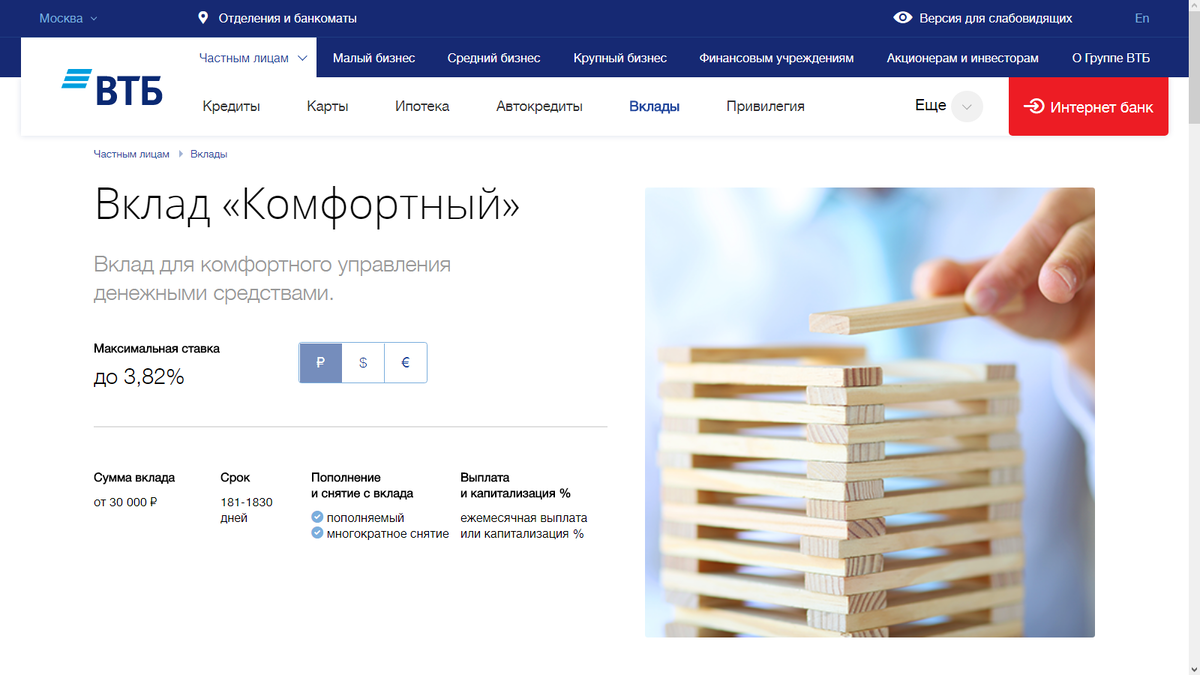Viewport: 1200px width, 675px height.
Task: Click the rate value до 3,82%
Action: (x=139, y=377)
